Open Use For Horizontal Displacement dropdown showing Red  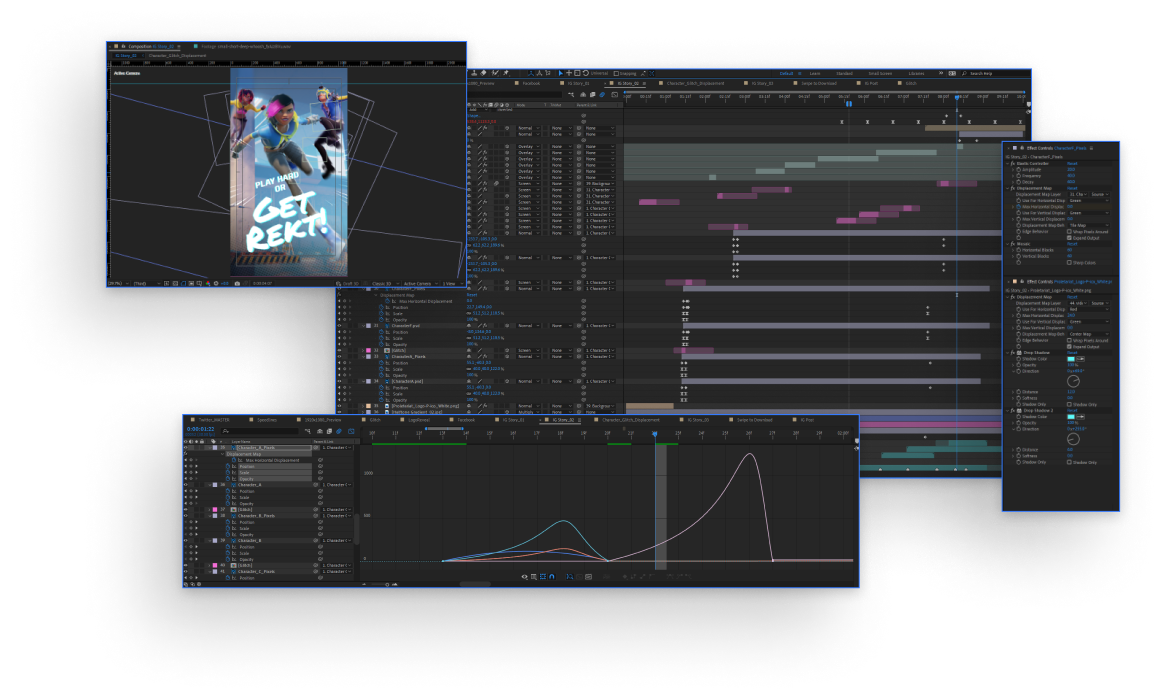coord(1089,309)
